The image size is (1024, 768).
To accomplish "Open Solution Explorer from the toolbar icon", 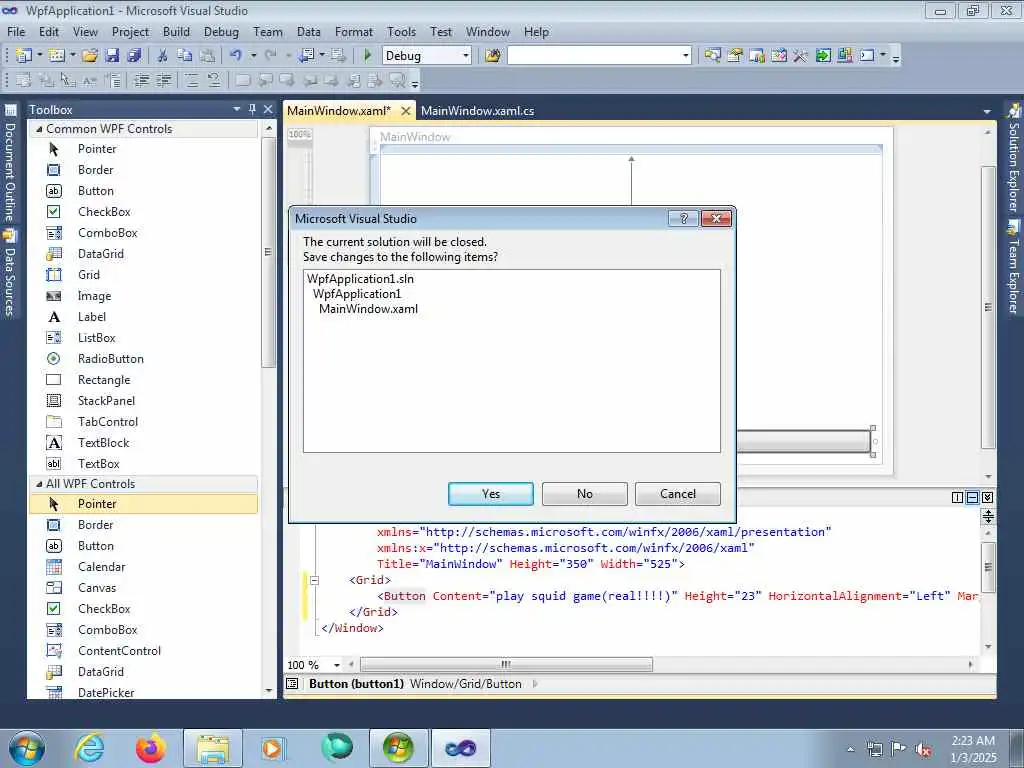I will pos(712,56).
